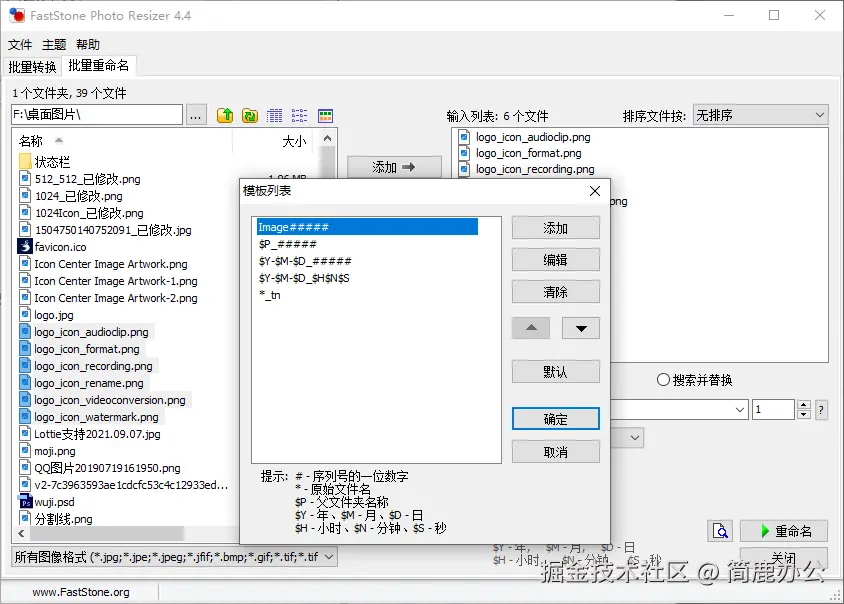
Task: Click the browse folder ... button
Action: (196, 115)
